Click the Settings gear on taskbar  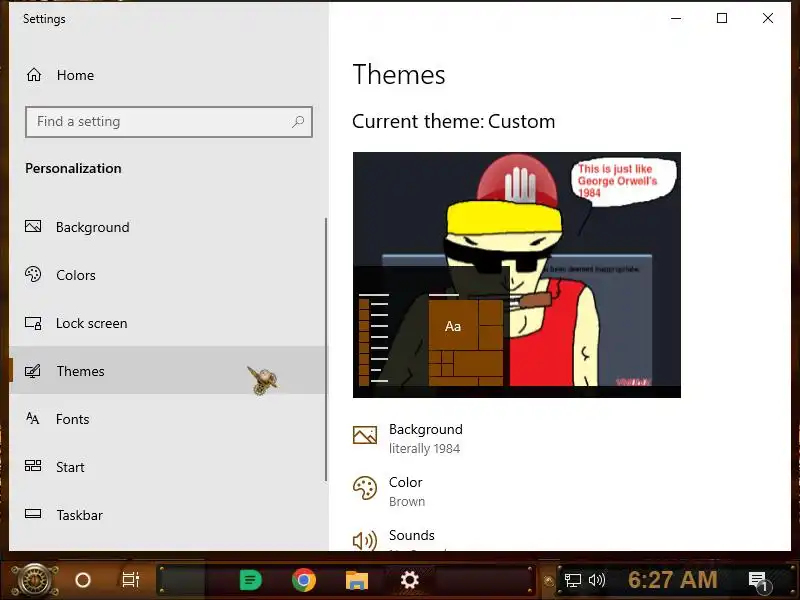tap(409, 580)
